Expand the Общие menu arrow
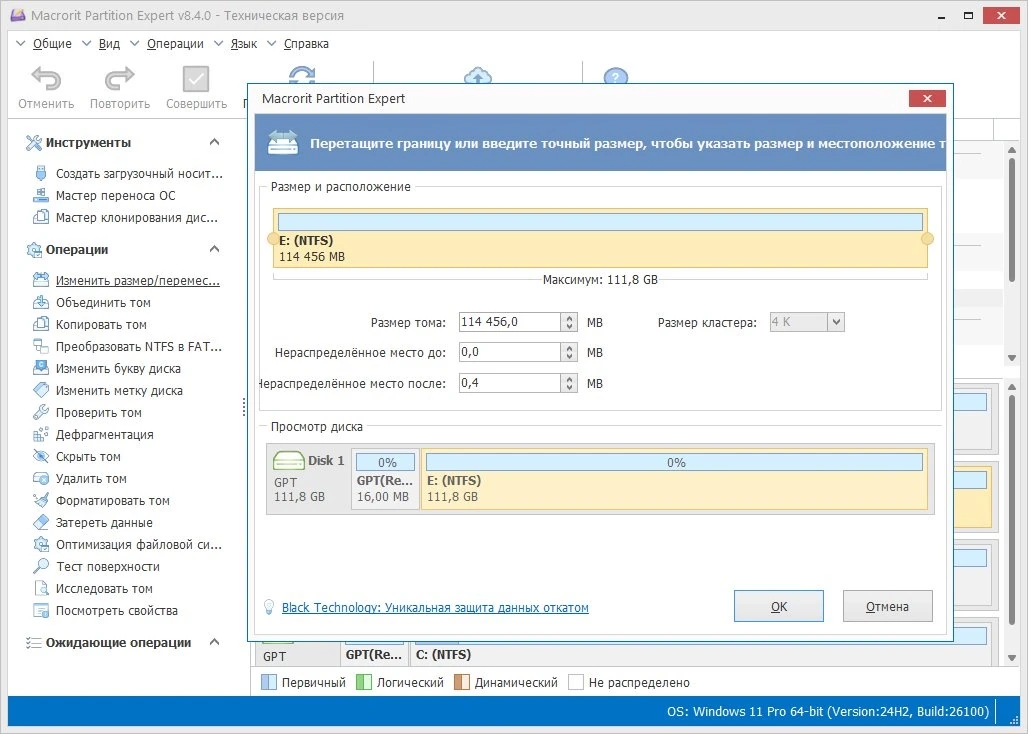 point(20,44)
